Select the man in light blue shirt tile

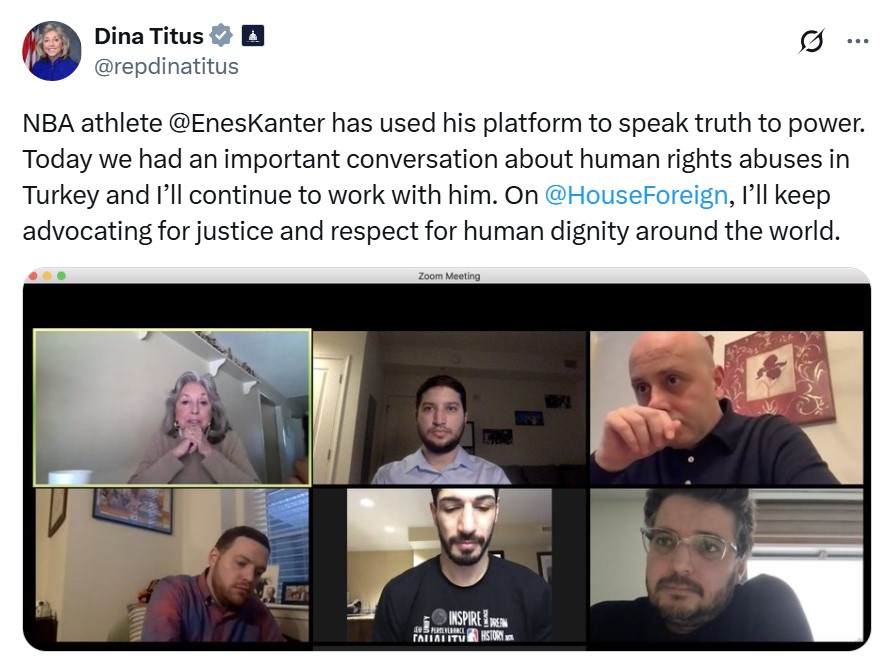[450, 407]
